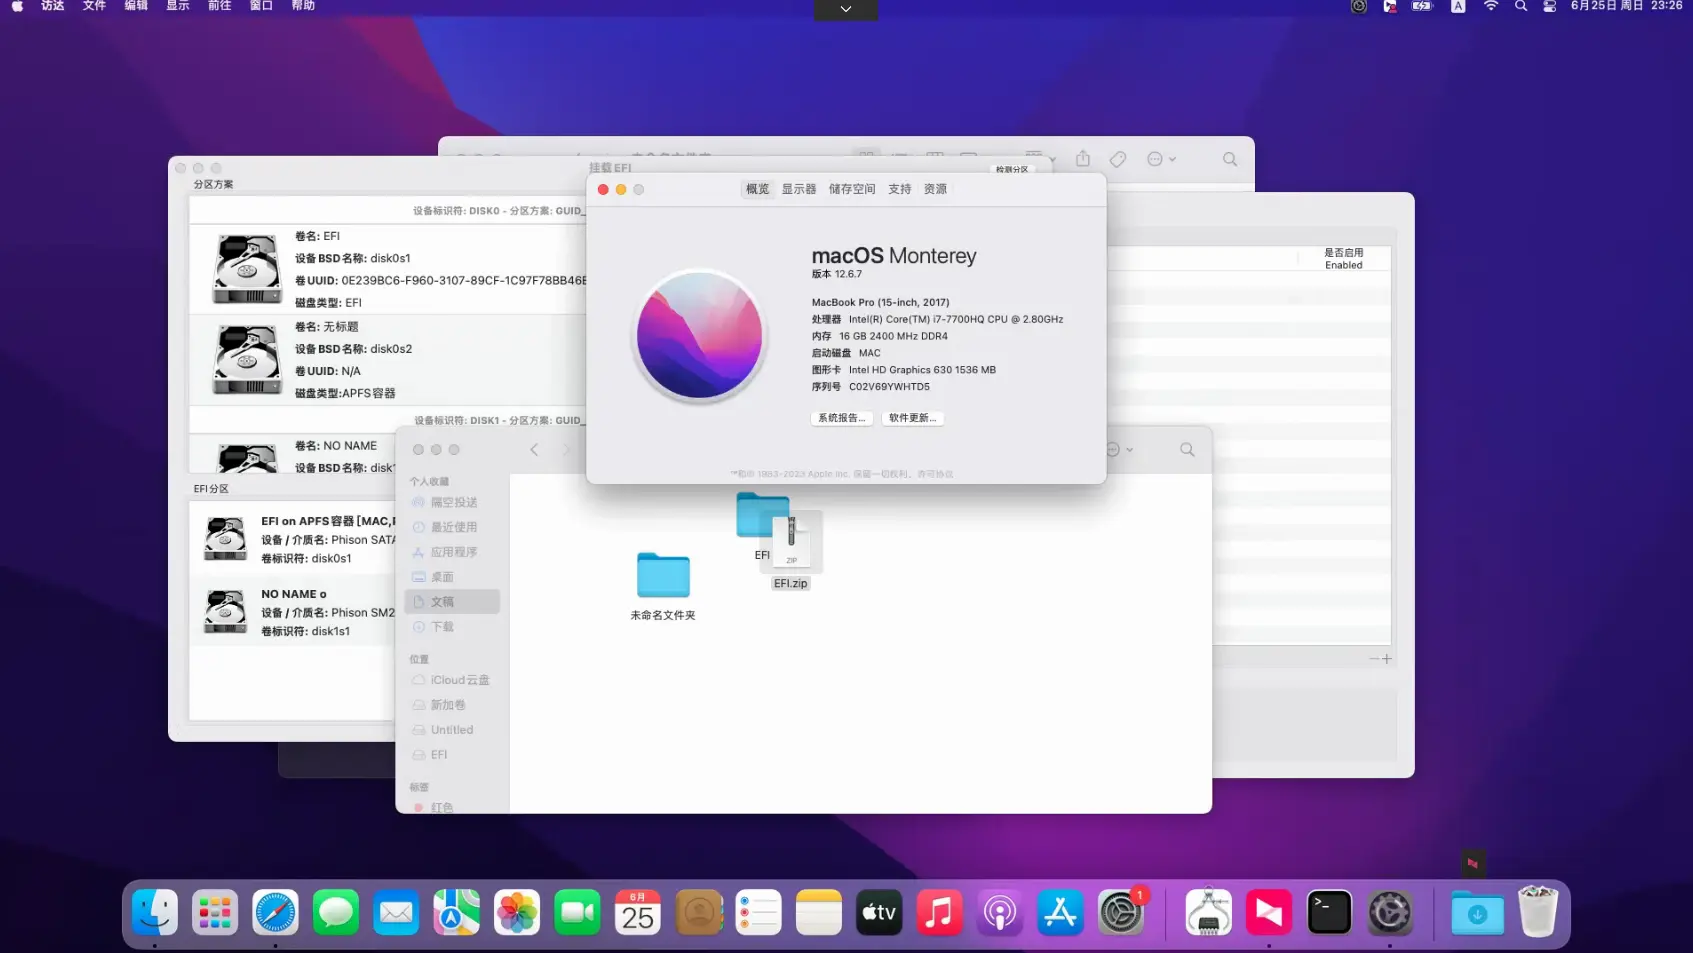Click the 系统报告... button
Viewport: 1693px width, 953px height.
click(841, 418)
